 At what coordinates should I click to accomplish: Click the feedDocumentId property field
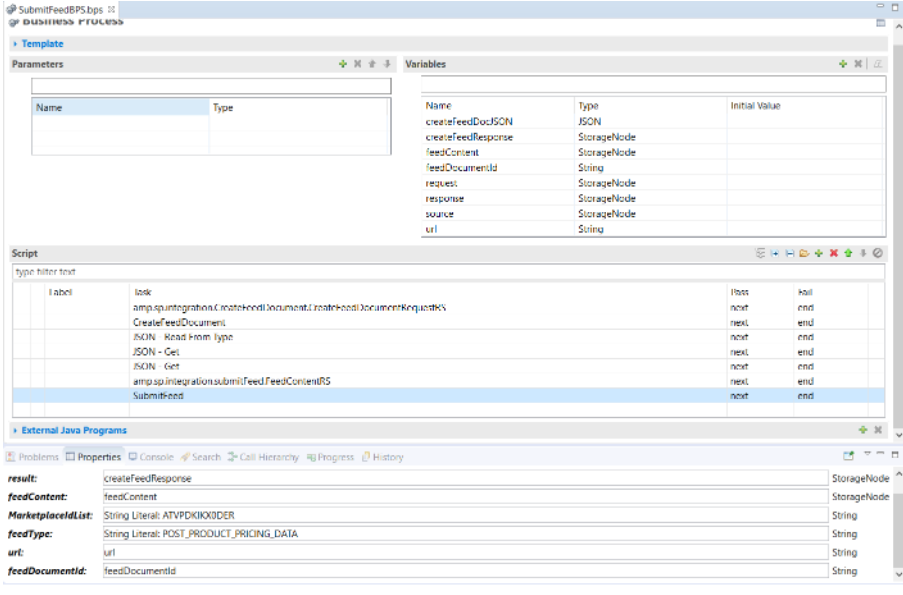pos(465,571)
